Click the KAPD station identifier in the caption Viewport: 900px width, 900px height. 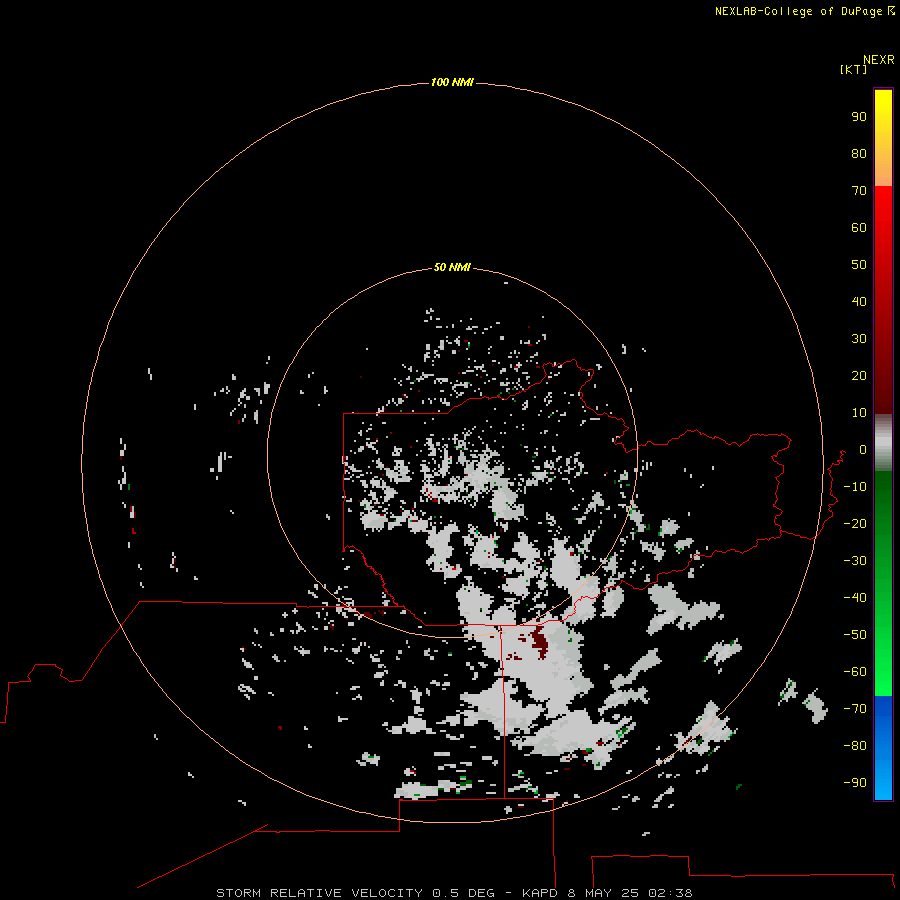point(540,893)
